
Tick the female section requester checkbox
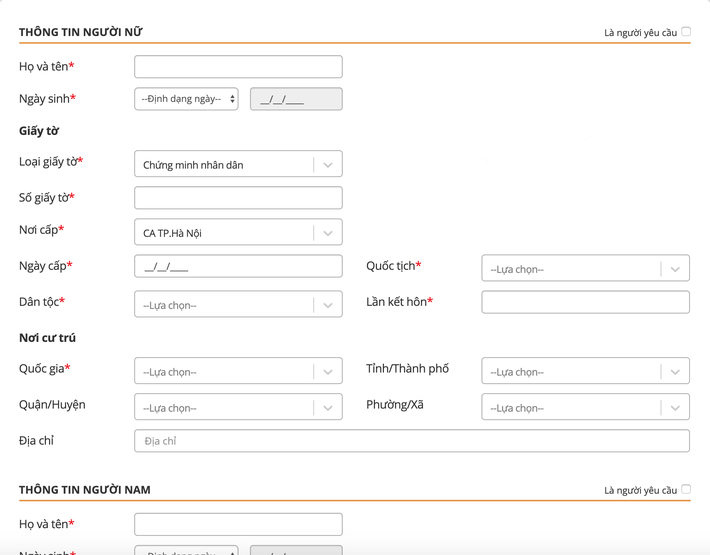pos(686,32)
